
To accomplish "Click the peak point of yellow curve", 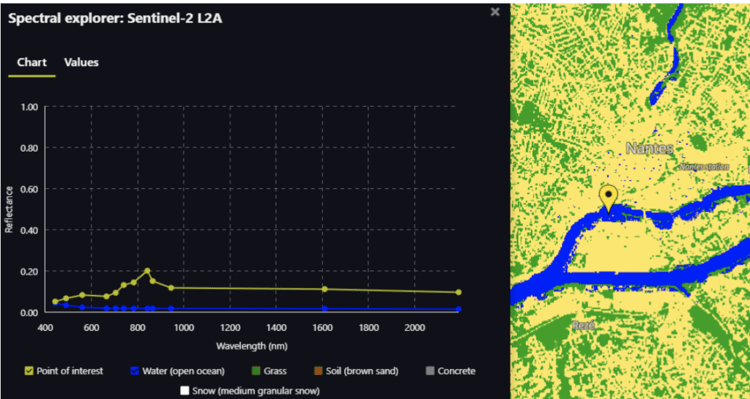I will 147,271.
